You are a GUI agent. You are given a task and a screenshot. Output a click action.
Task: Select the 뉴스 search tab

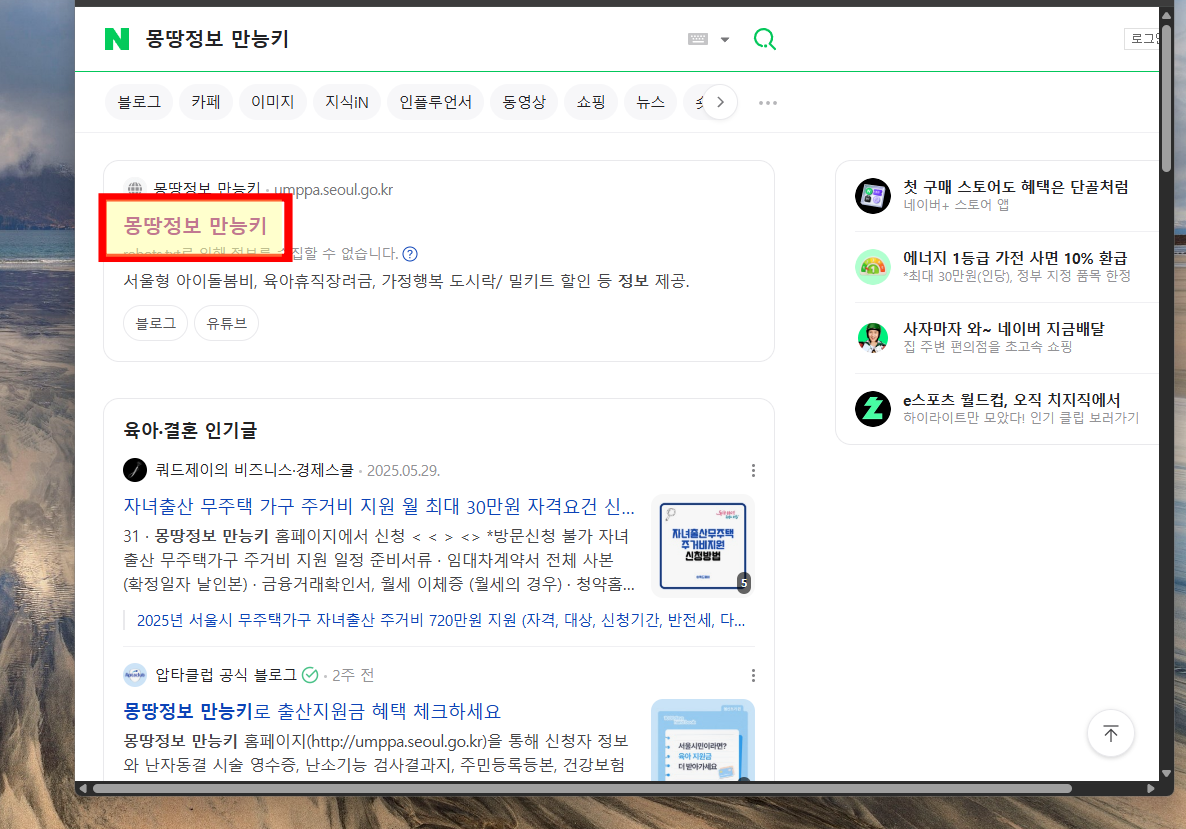pos(650,102)
